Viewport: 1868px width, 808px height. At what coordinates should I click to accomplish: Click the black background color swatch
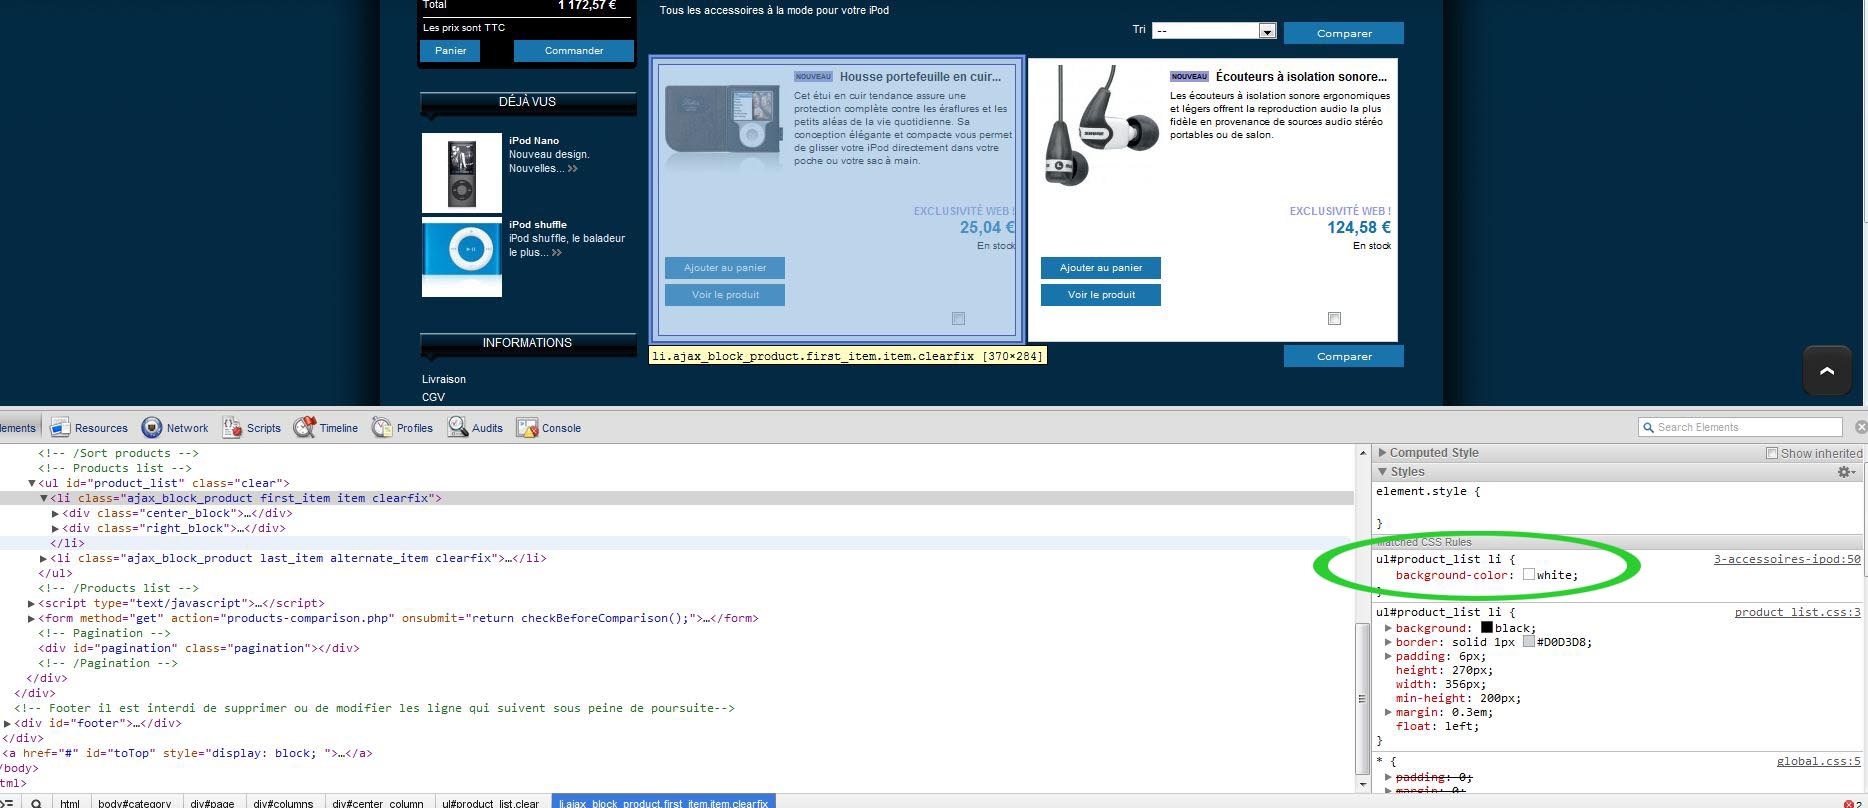(x=1487, y=628)
